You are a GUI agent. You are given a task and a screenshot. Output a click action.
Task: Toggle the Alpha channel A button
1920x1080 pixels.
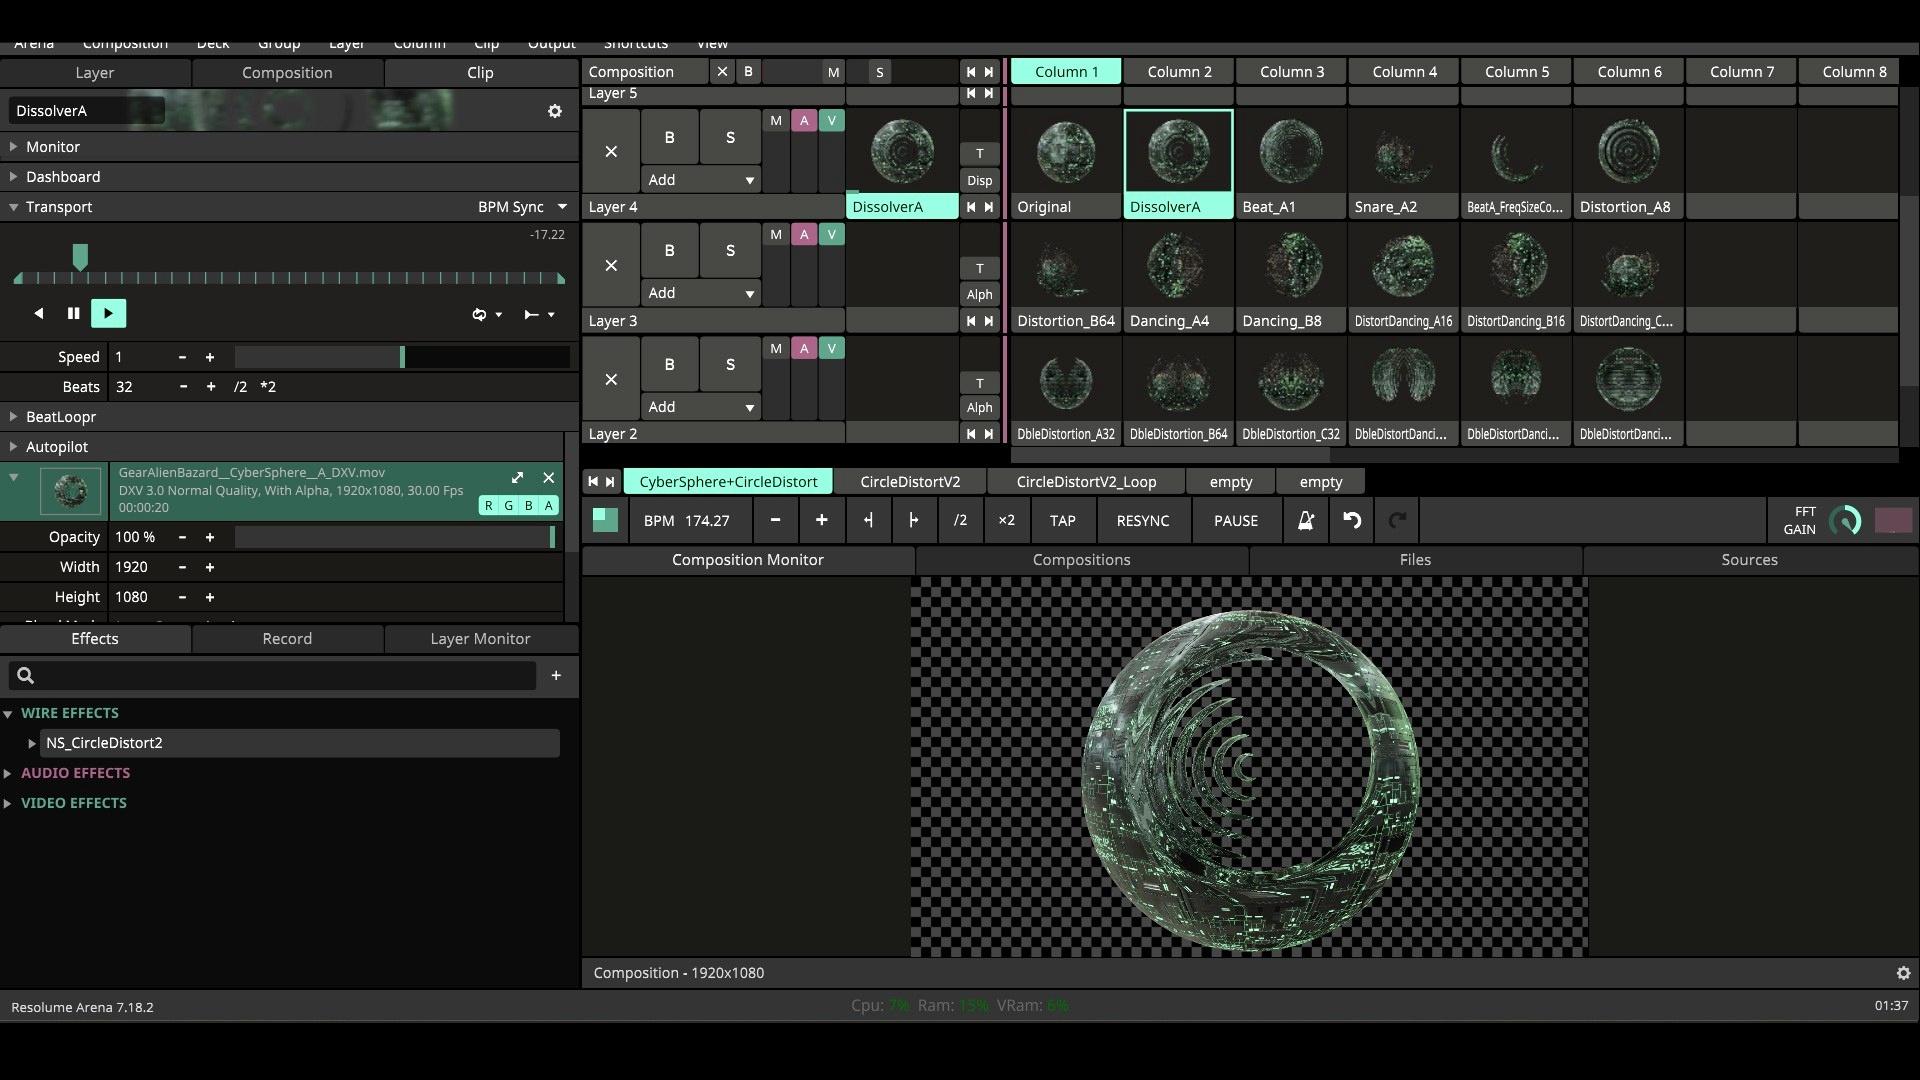(x=549, y=505)
